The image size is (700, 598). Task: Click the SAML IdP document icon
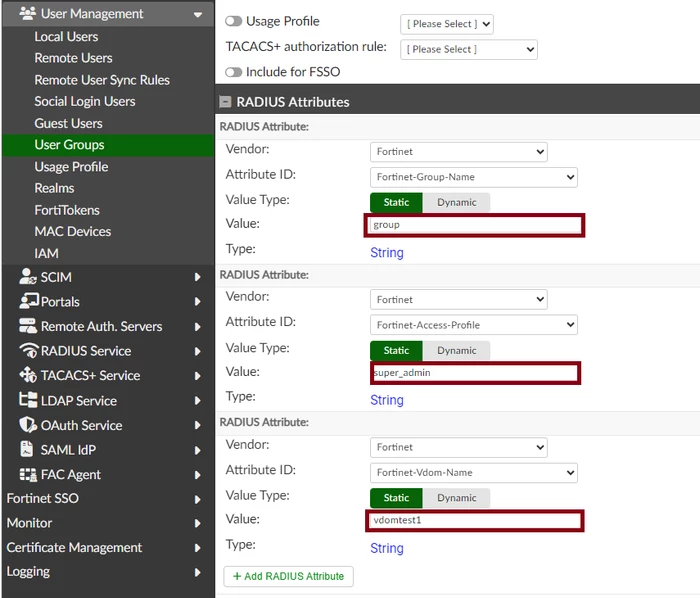pyautogui.click(x=27, y=449)
